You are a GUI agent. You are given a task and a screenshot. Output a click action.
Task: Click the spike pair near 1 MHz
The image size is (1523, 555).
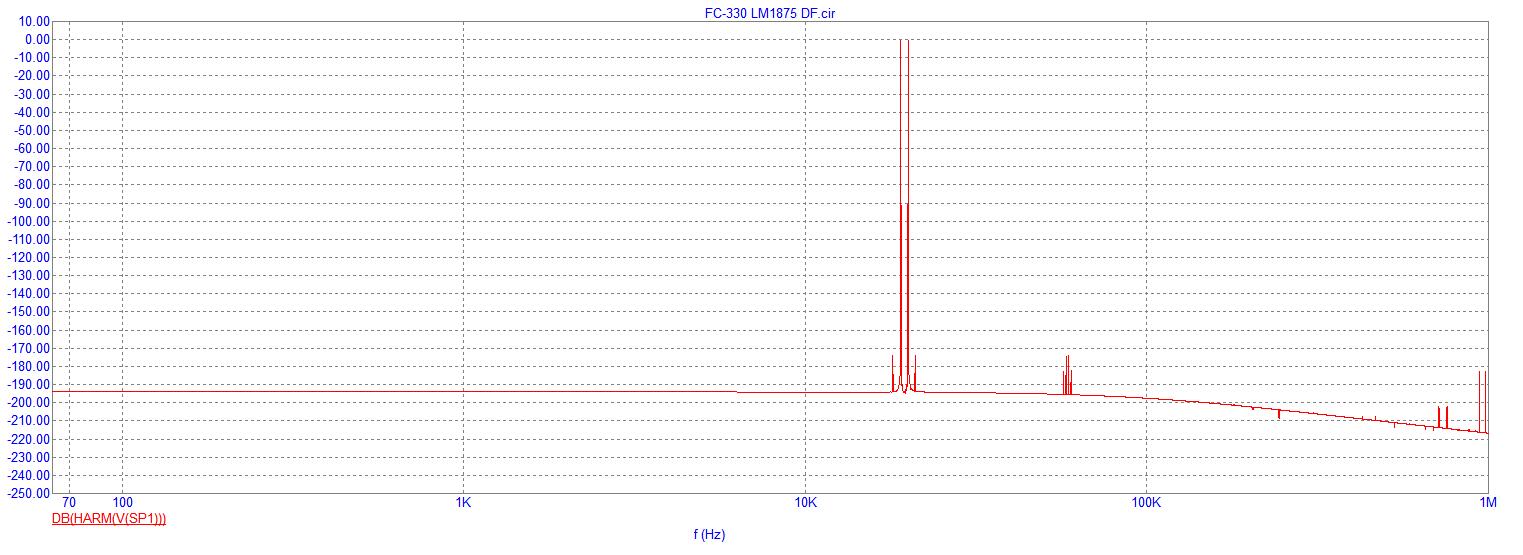pyautogui.click(x=1482, y=400)
